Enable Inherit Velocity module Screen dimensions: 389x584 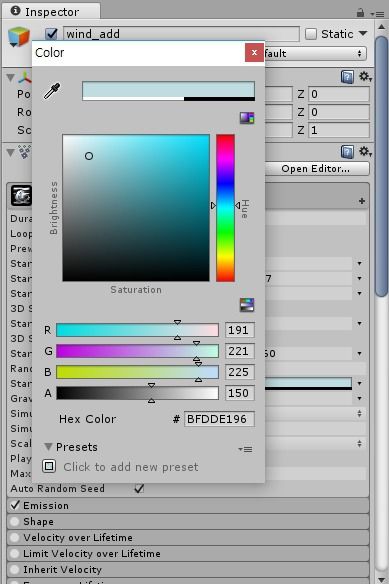15,569
